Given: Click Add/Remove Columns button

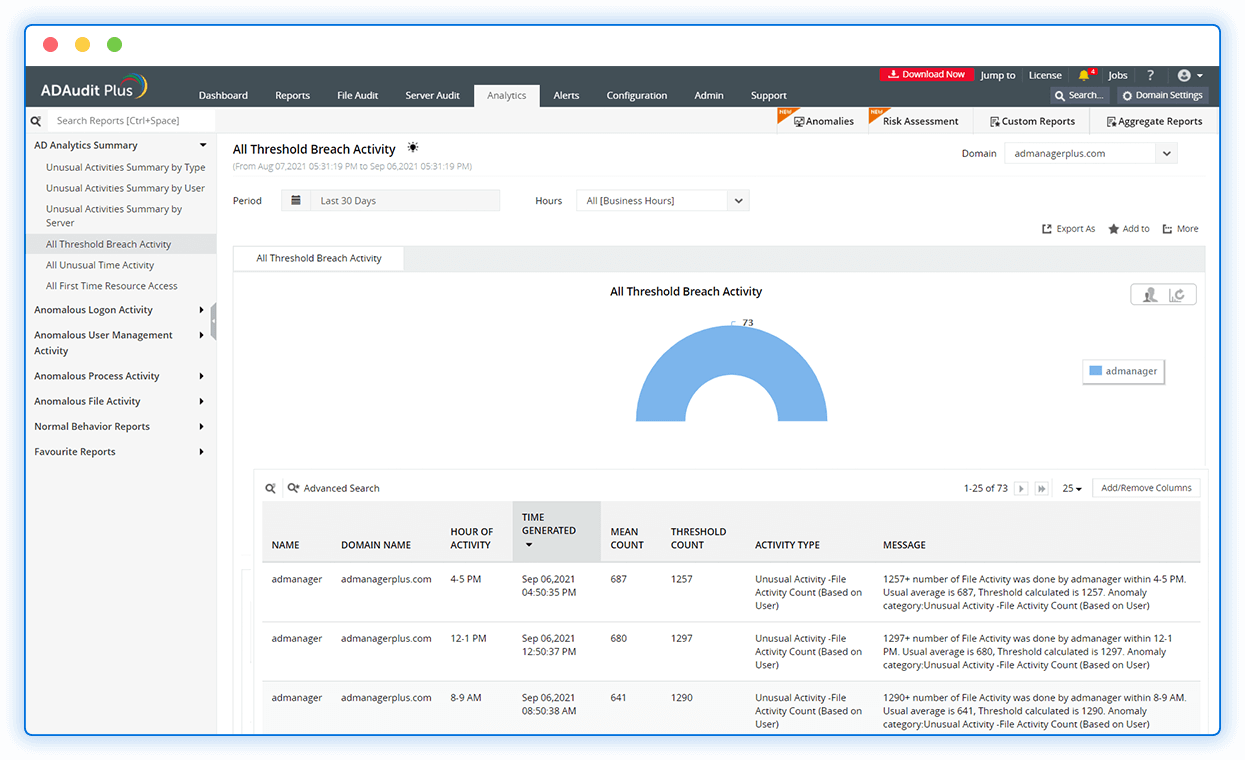Looking at the screenshot, I should 1146,488.
